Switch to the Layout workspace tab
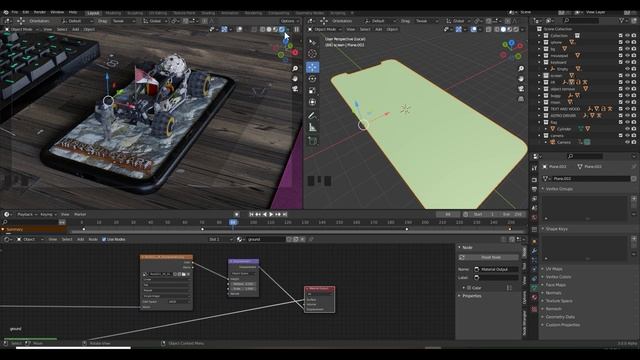The width and height of the screenshot is (640, 360). coord(93,13)
